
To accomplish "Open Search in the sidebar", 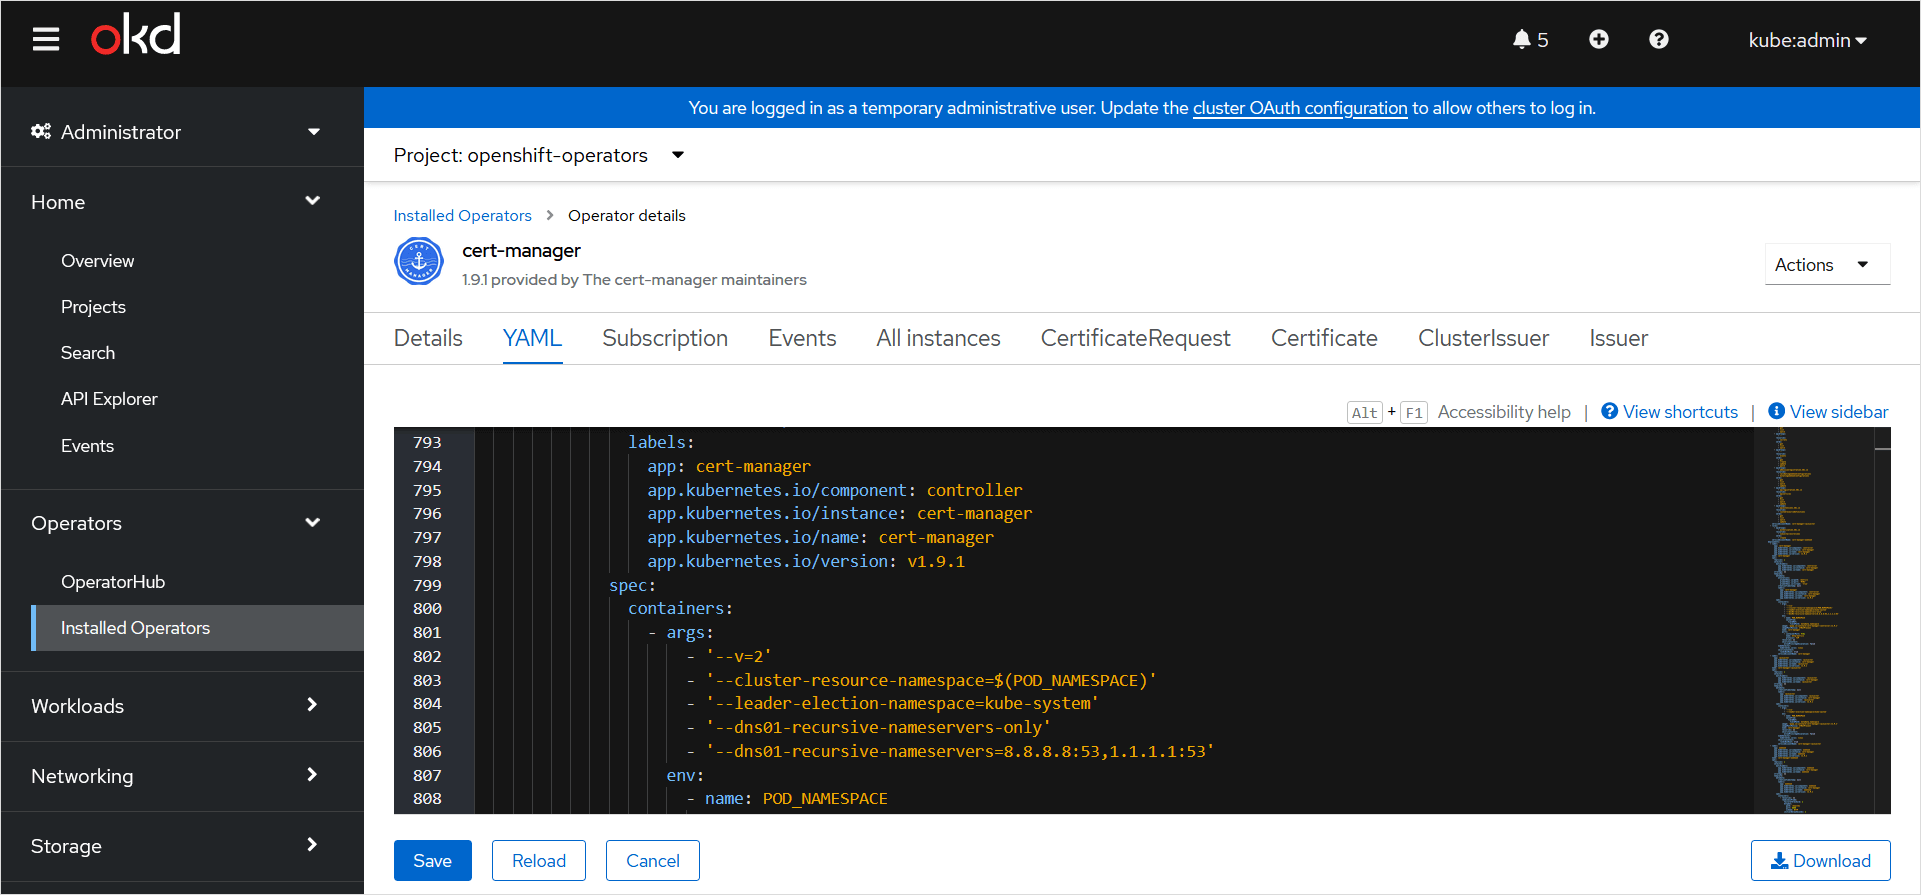I will pyautogui.click(x=88, y=353).
